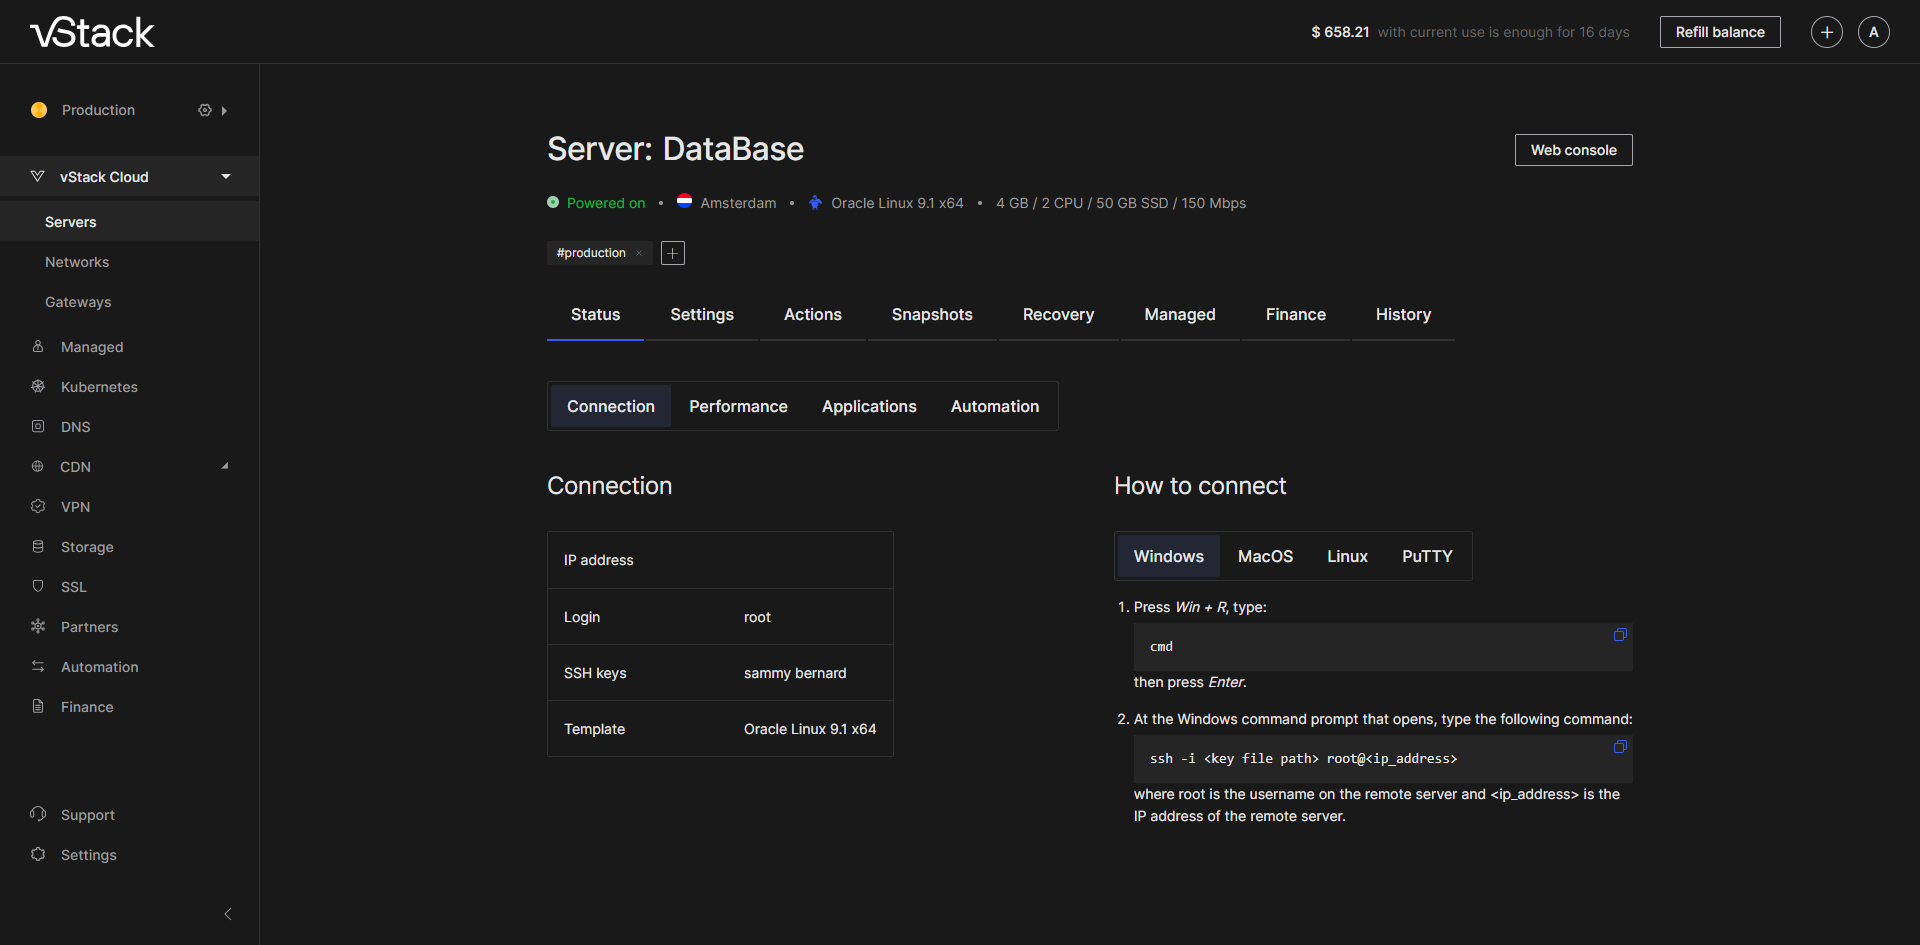Switch to the Finance server tab
Image resolution: width=1920 pixels, height=945 pixels.
pyautogui.click(x=1296, y=314)
